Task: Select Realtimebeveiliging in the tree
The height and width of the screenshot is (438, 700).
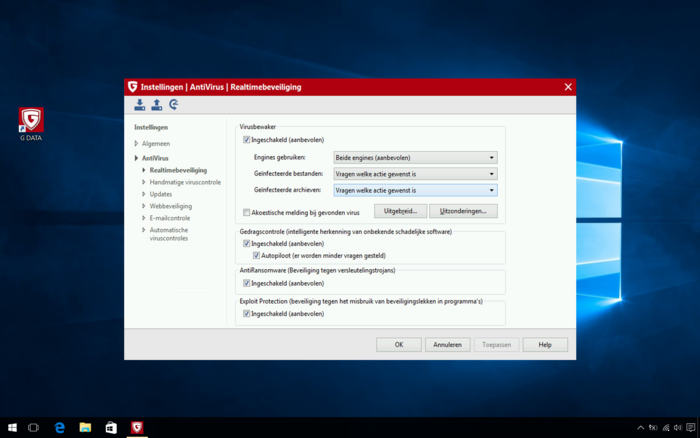Action: coord(178,170)
